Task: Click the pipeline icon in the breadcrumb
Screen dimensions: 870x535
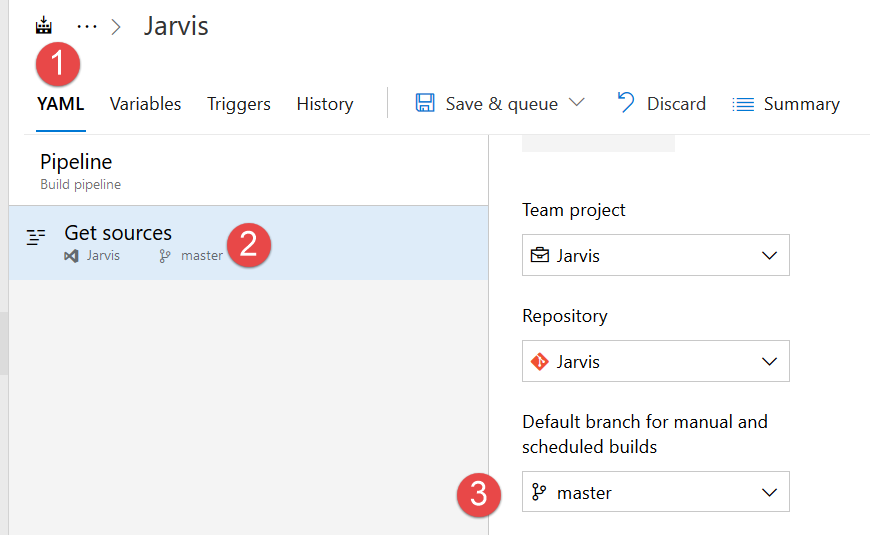Action: [x=44, y=26]
